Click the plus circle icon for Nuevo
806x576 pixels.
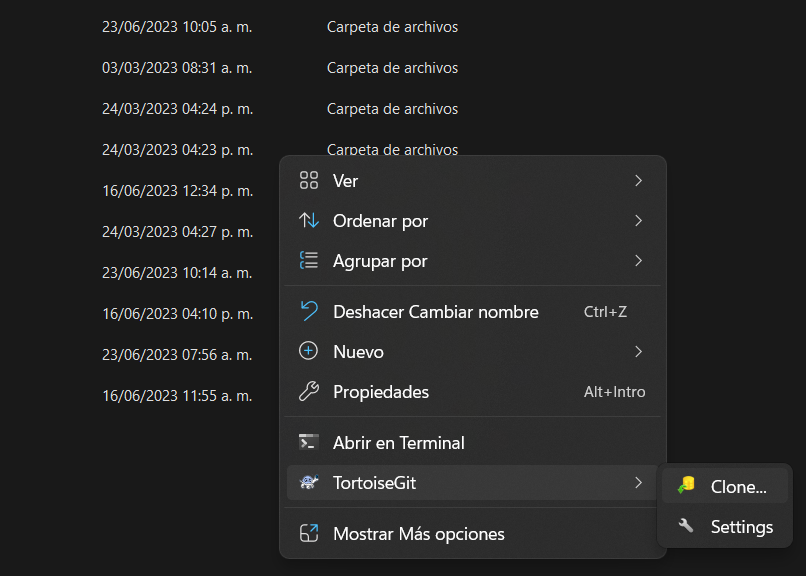coord(309,352)
